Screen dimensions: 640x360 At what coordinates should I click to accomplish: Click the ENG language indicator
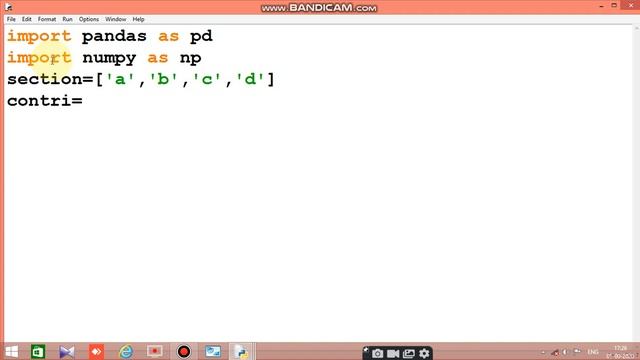coord(593,352)
